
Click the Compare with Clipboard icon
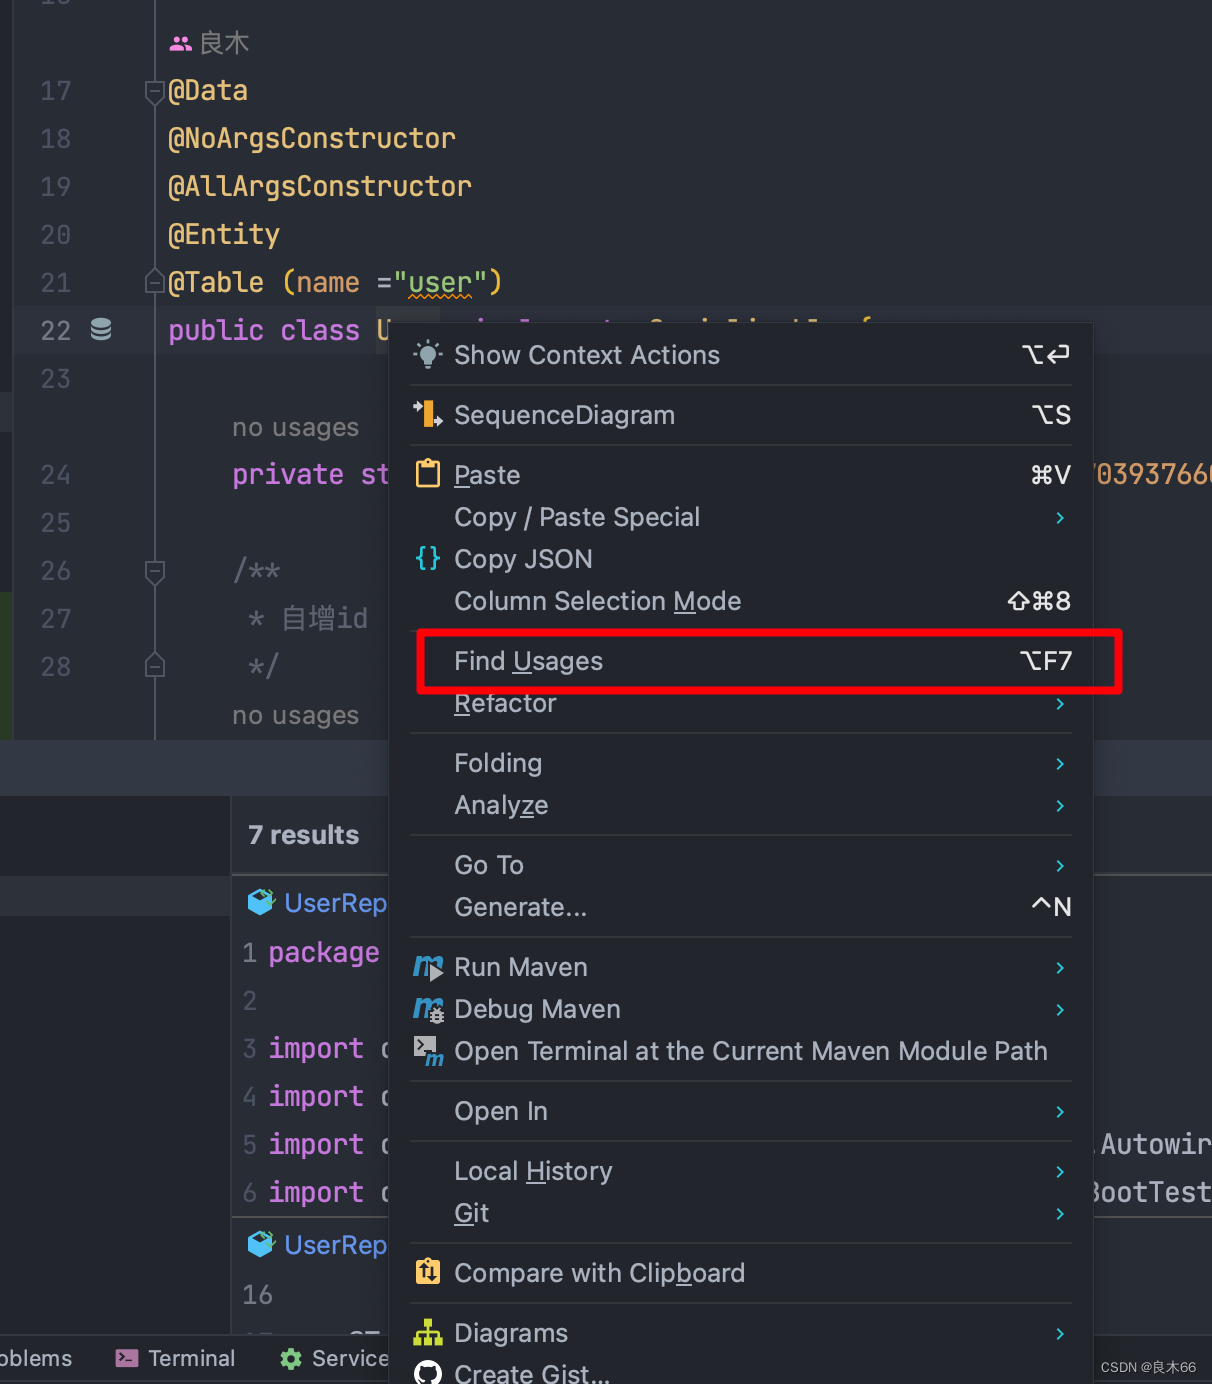428,1272
